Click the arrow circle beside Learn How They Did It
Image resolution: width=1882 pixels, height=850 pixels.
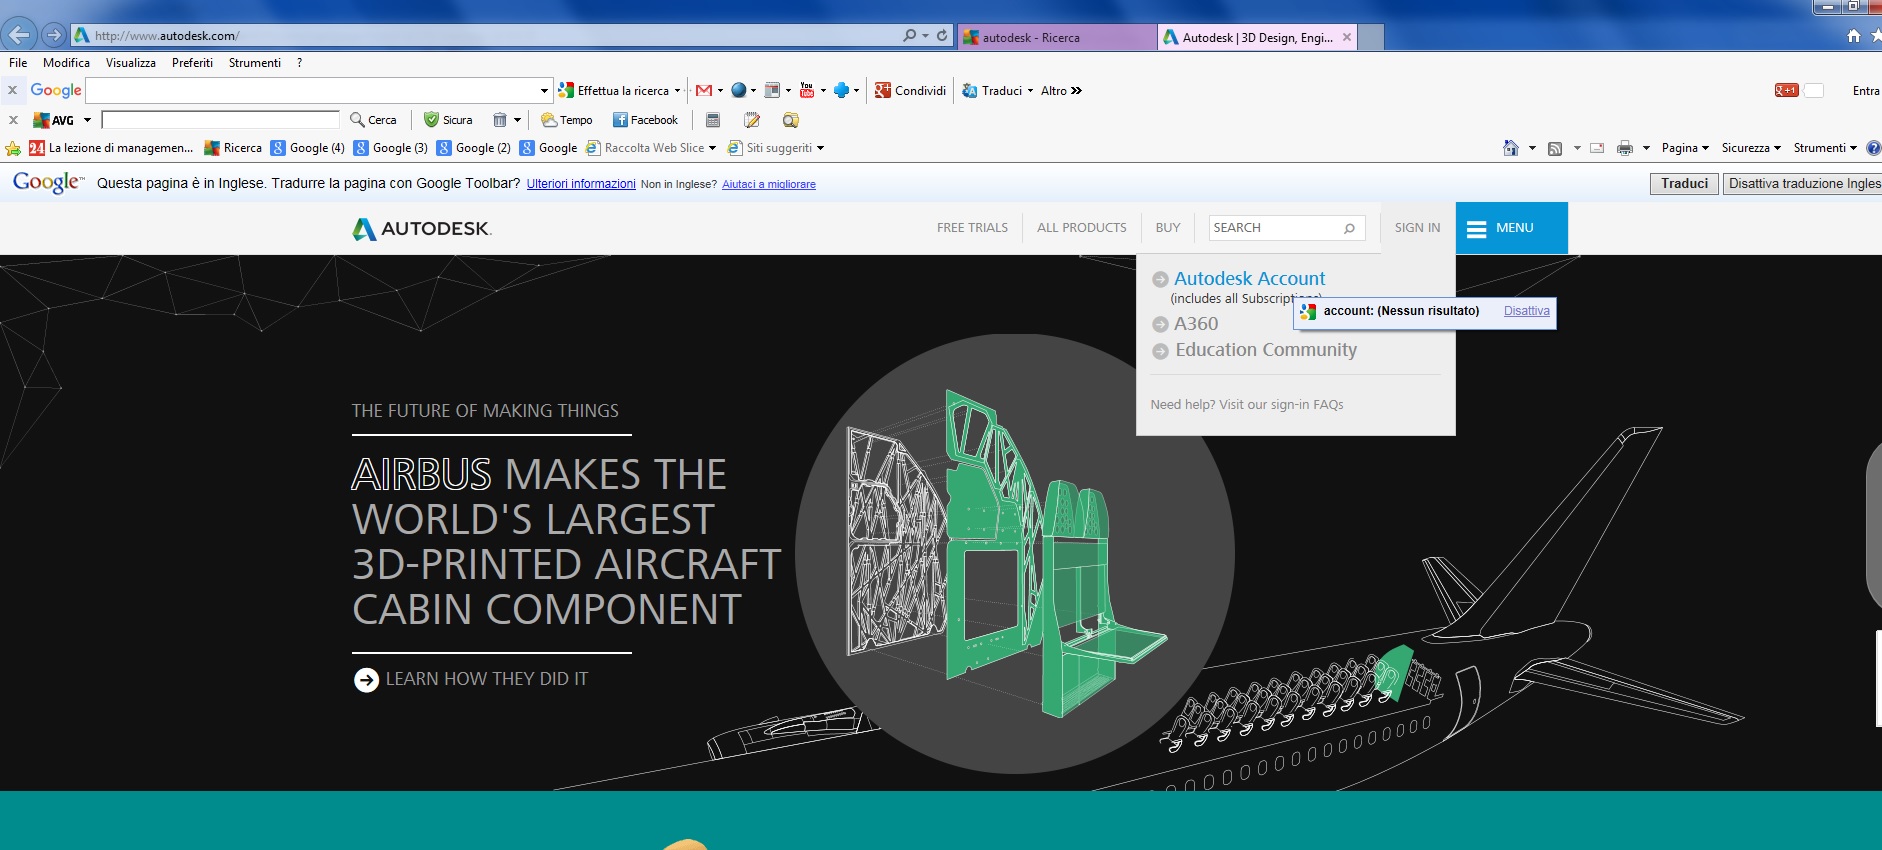366,680
